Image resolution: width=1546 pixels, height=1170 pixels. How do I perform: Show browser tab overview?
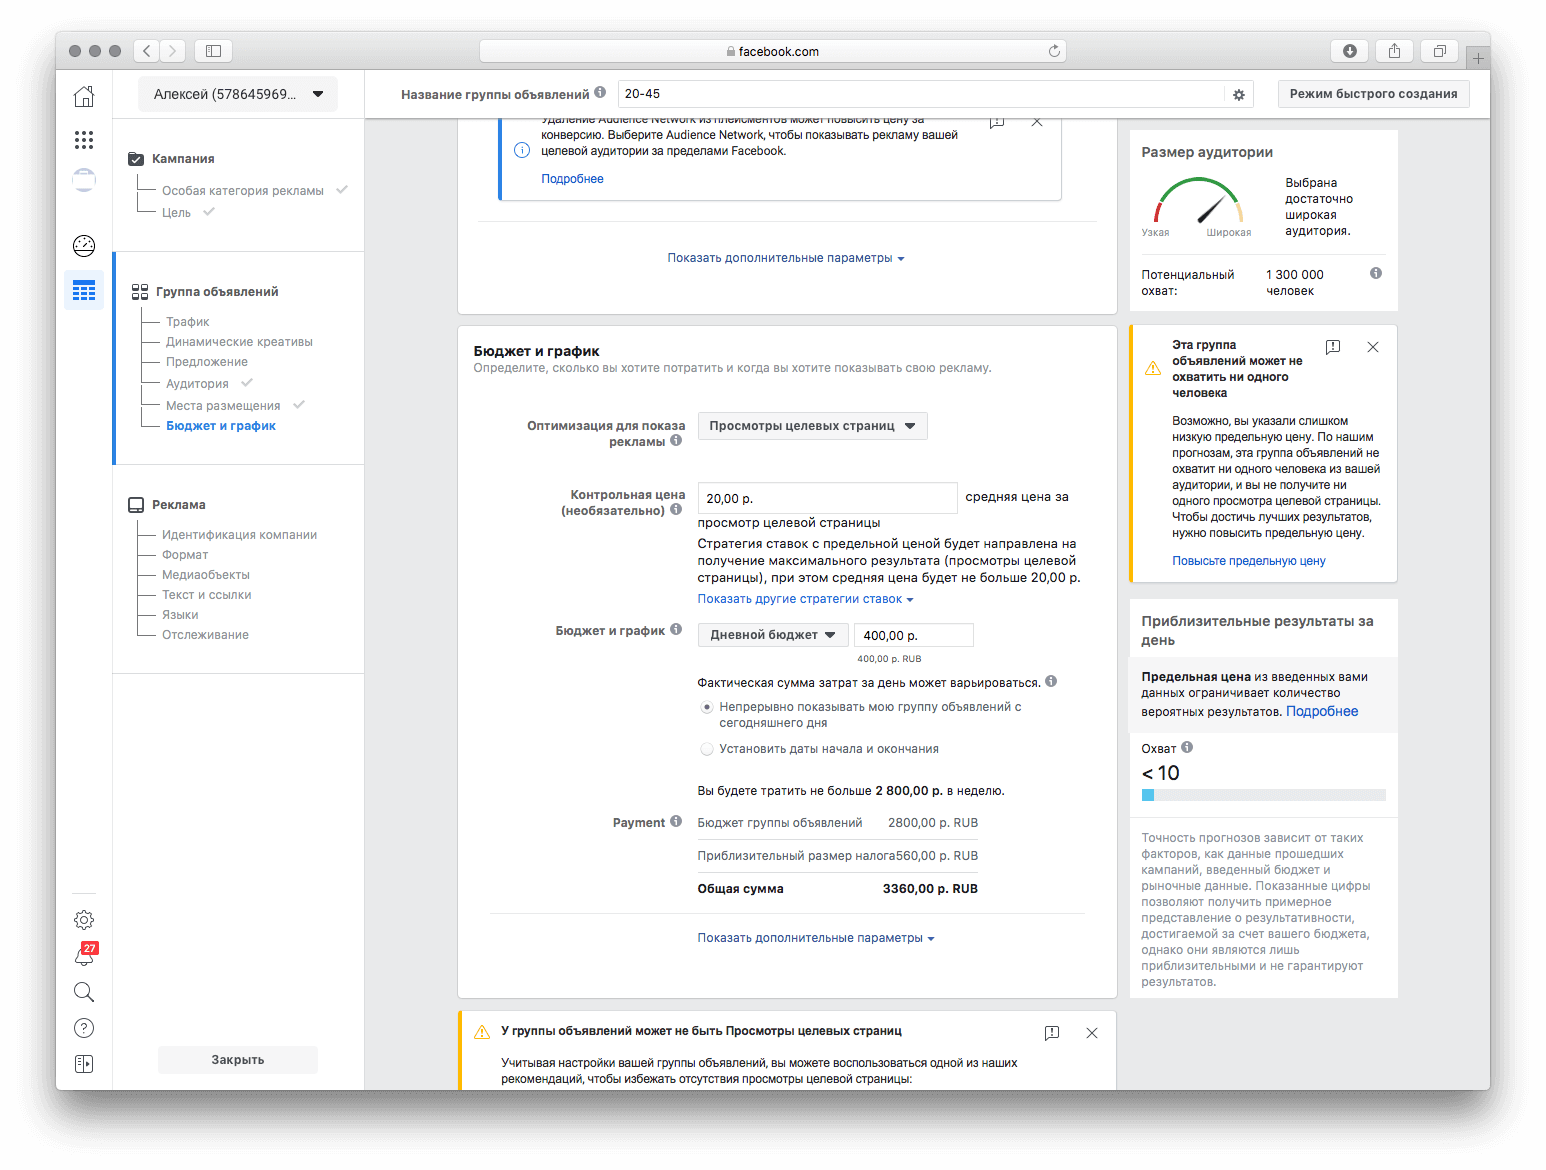coord(1440,51)
